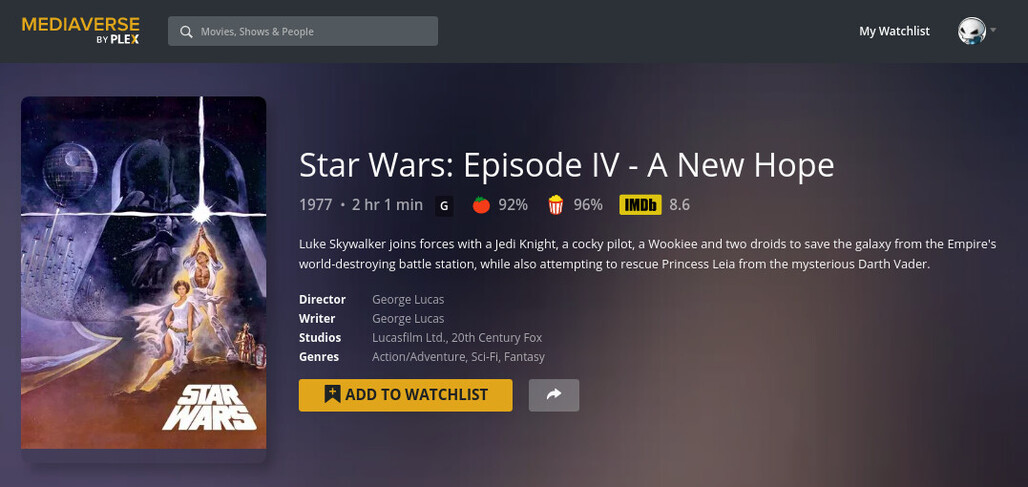
Task: Click the Mediaverse by Plex logo
Action: click(80, 31)
